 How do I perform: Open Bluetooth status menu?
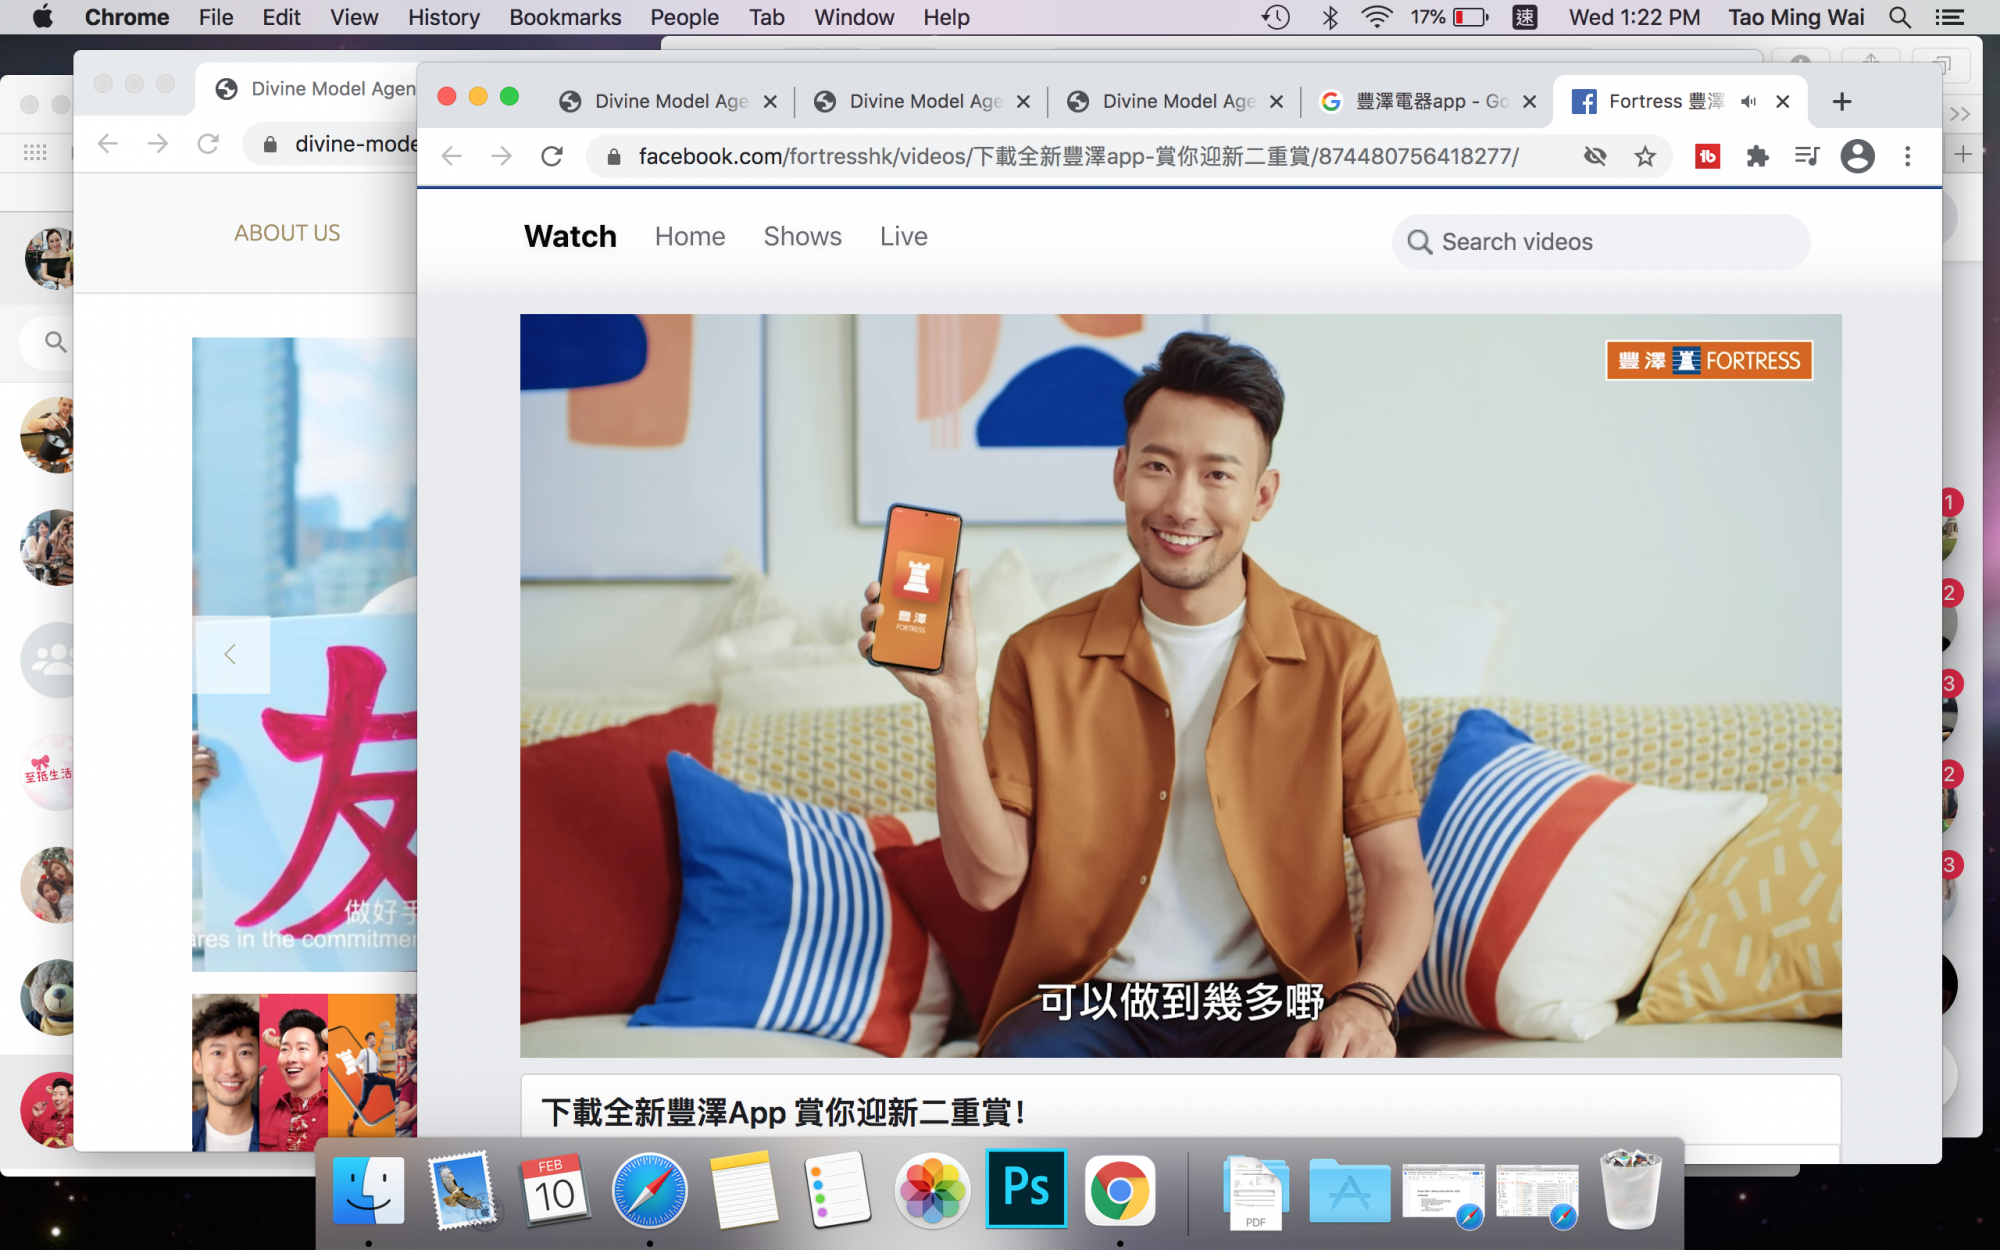tap(1330, 17)
